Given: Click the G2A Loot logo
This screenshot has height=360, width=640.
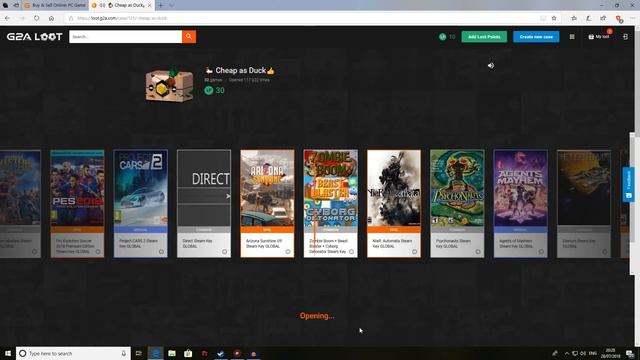Looking at the screenshot, I should point(35,37).
